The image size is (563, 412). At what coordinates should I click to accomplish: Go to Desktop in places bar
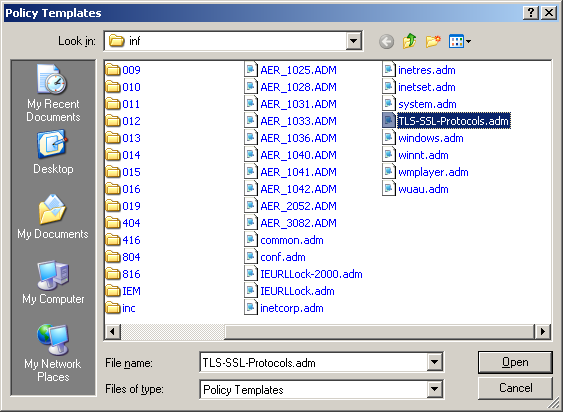53,152
